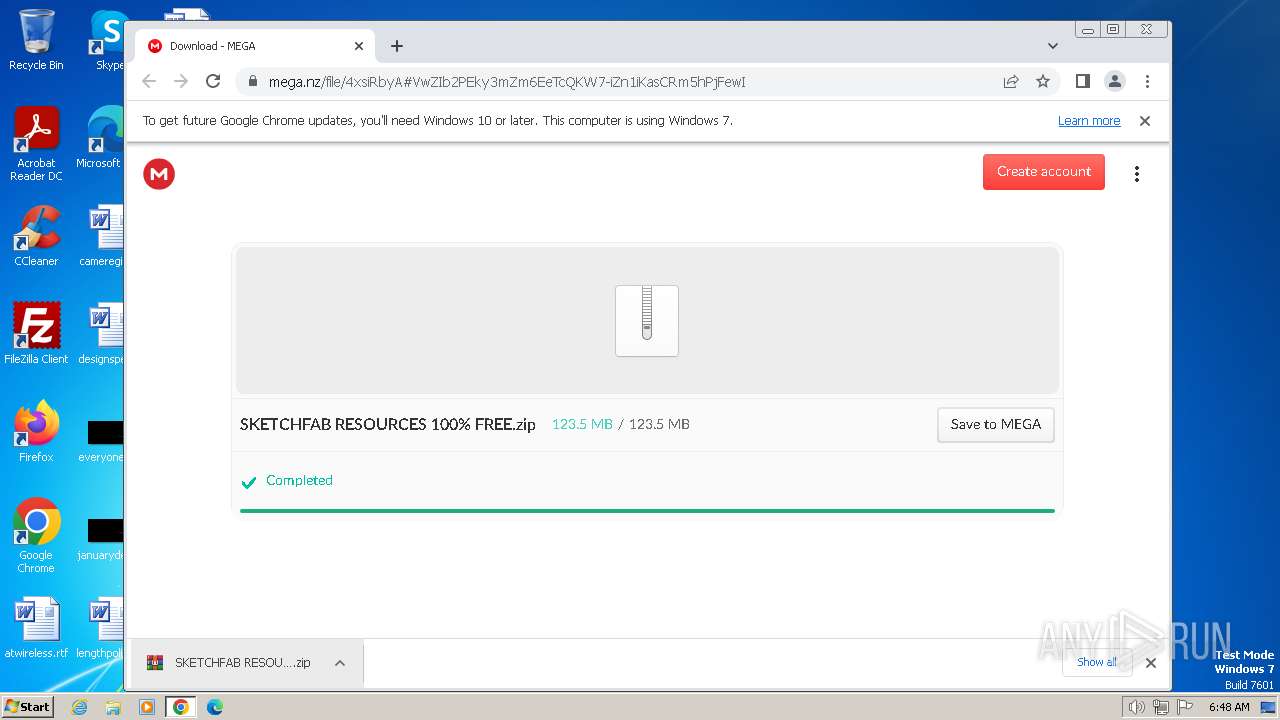Open Action Center flag tray icon
The width and height of the screenshot is (1280, 720).
pos(1184,707)
